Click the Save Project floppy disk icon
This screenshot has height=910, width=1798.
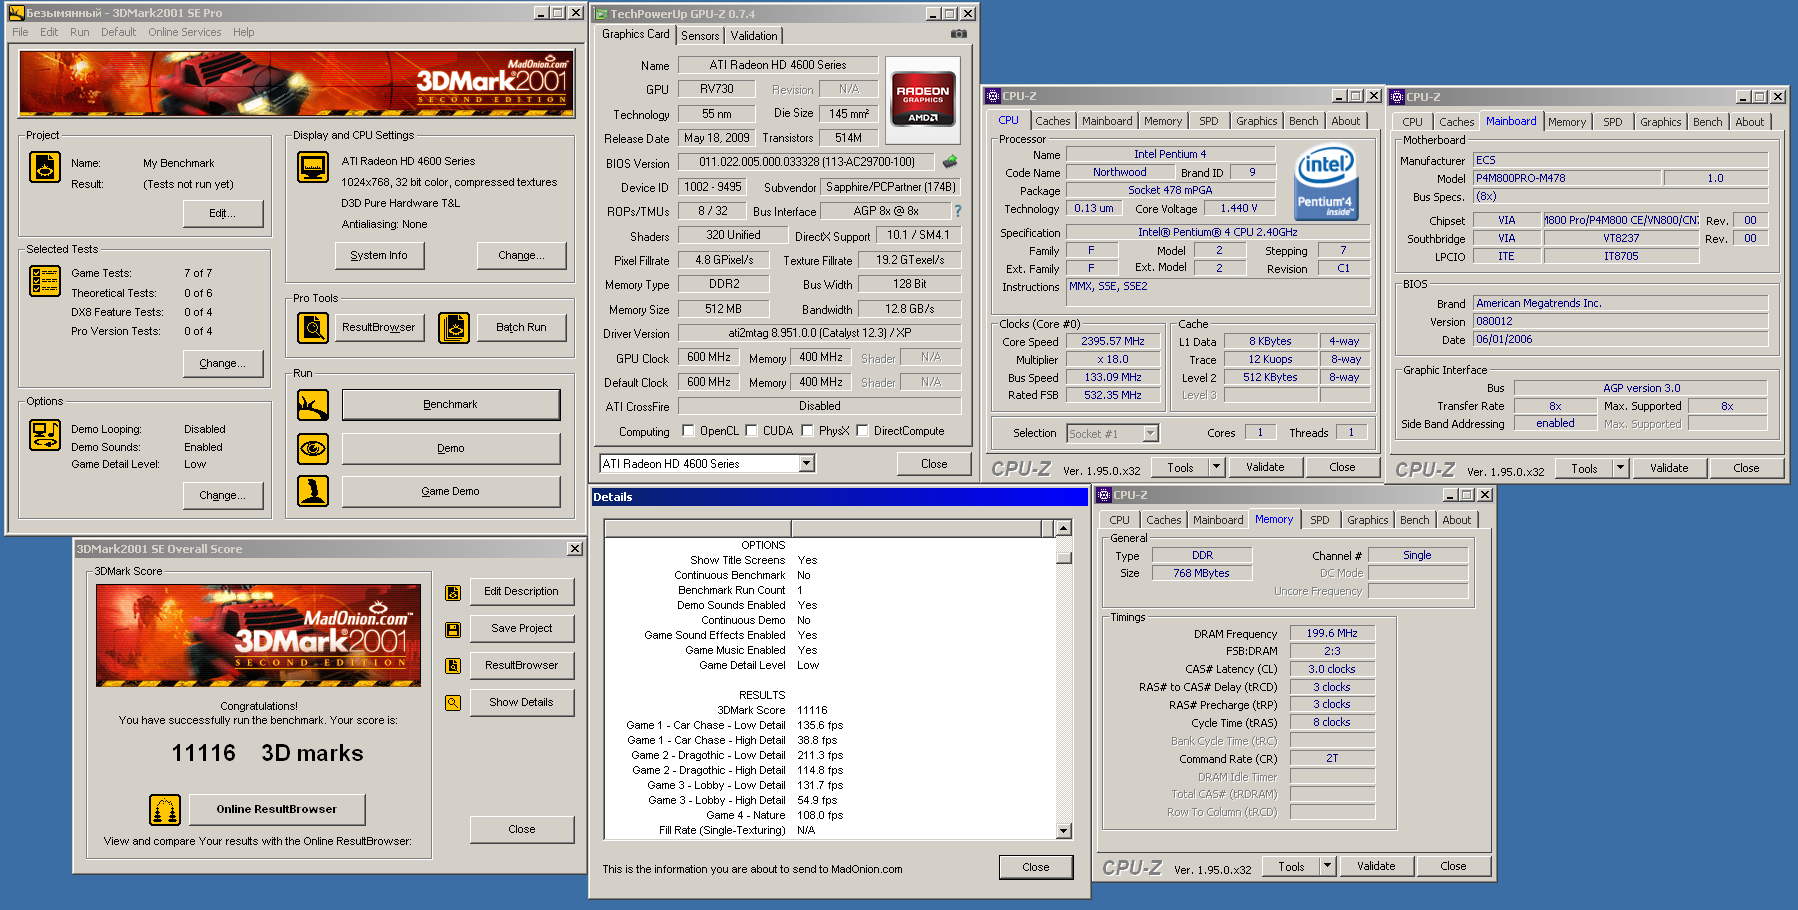(453, 629)
